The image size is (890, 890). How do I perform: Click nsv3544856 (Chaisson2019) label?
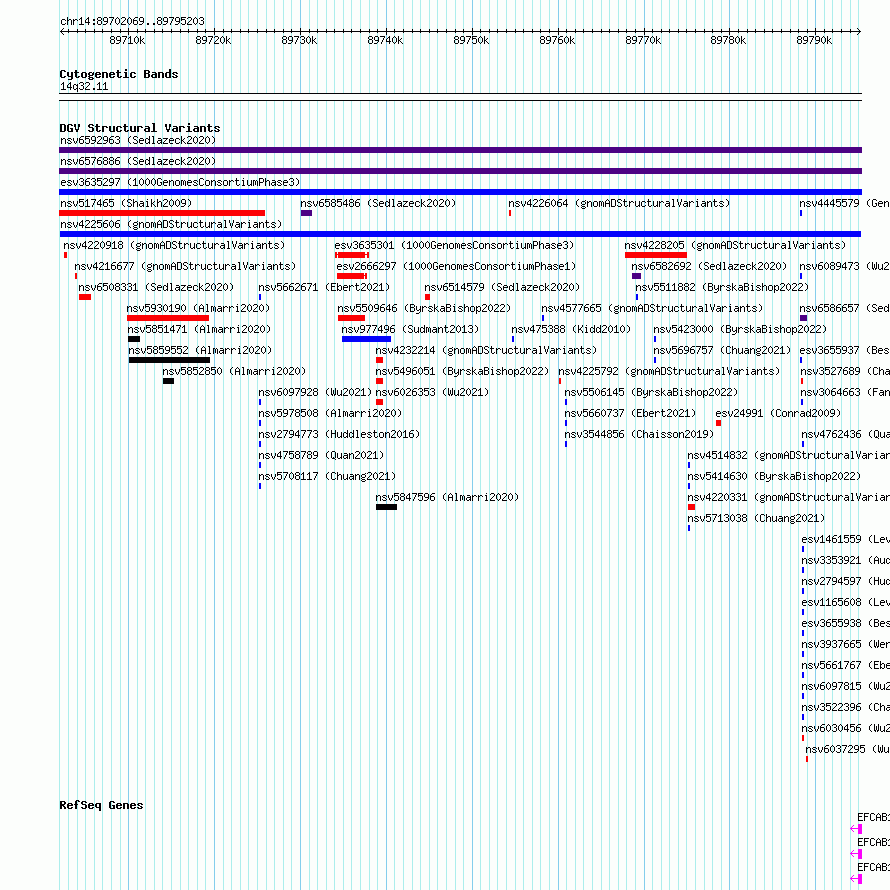639,434
